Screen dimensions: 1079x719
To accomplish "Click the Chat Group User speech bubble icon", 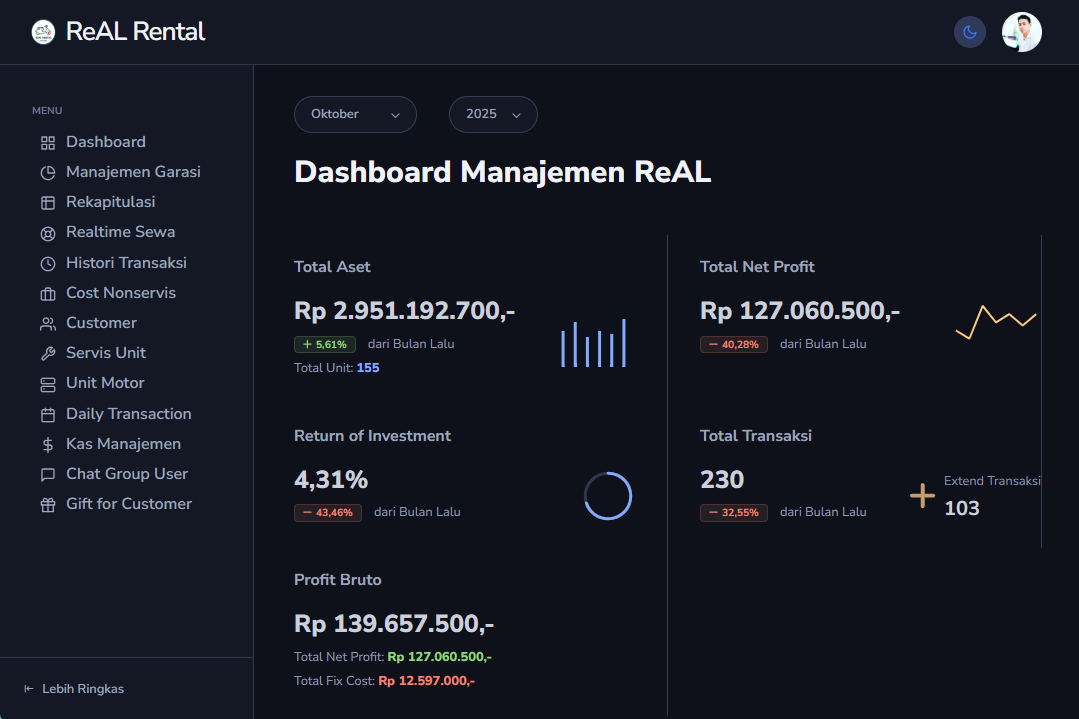I will [x=48, y=475].
